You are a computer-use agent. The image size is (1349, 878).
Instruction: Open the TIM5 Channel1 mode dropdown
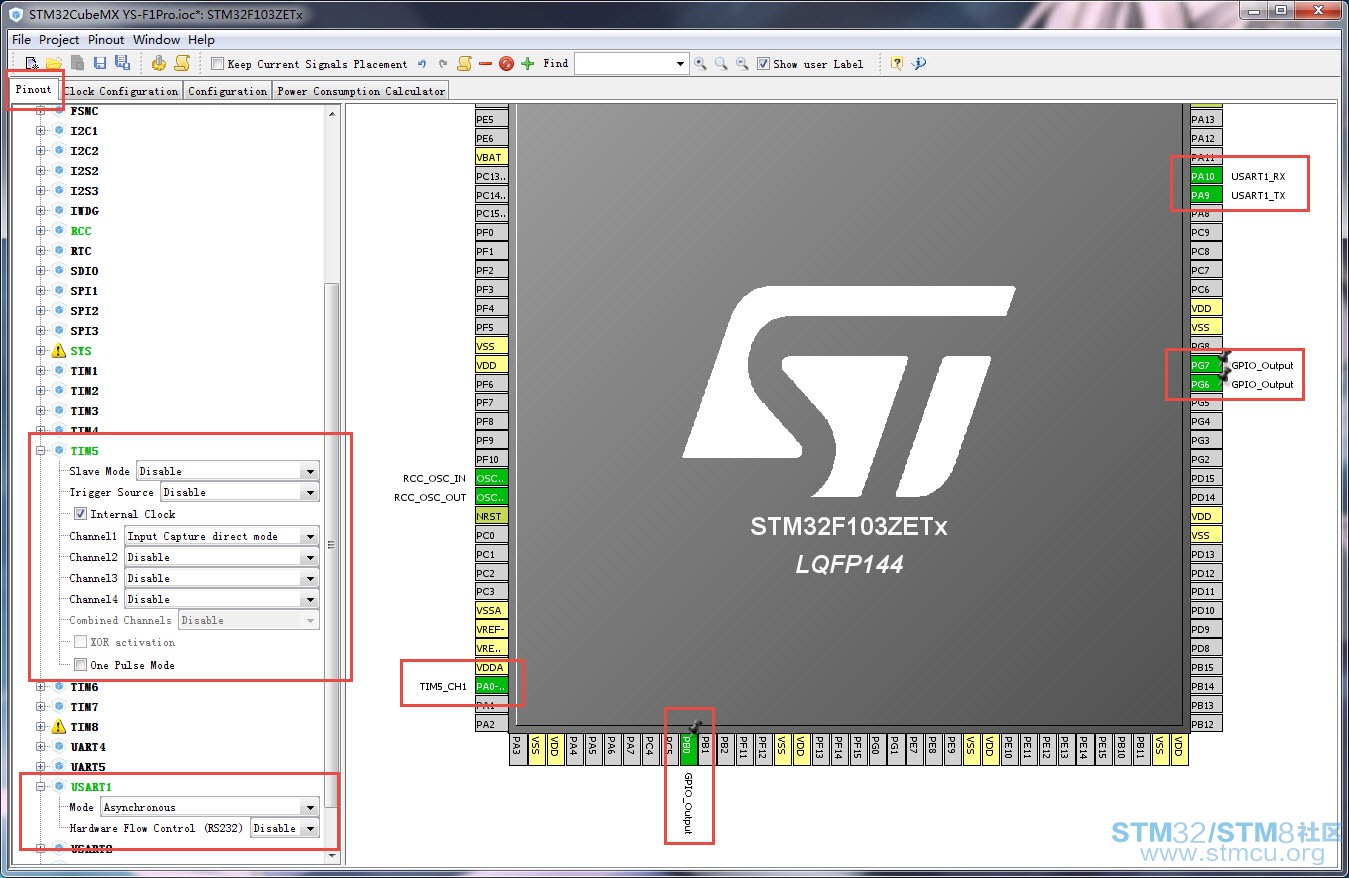221,536
